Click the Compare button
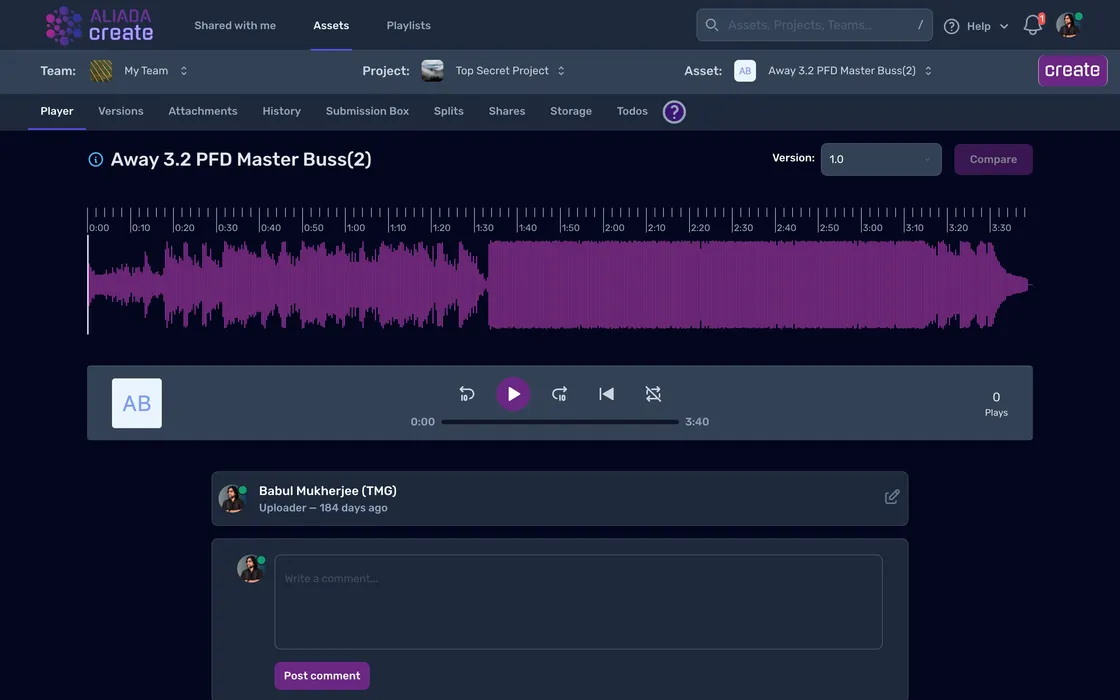1120x700 pixels. tap(993, 160)
